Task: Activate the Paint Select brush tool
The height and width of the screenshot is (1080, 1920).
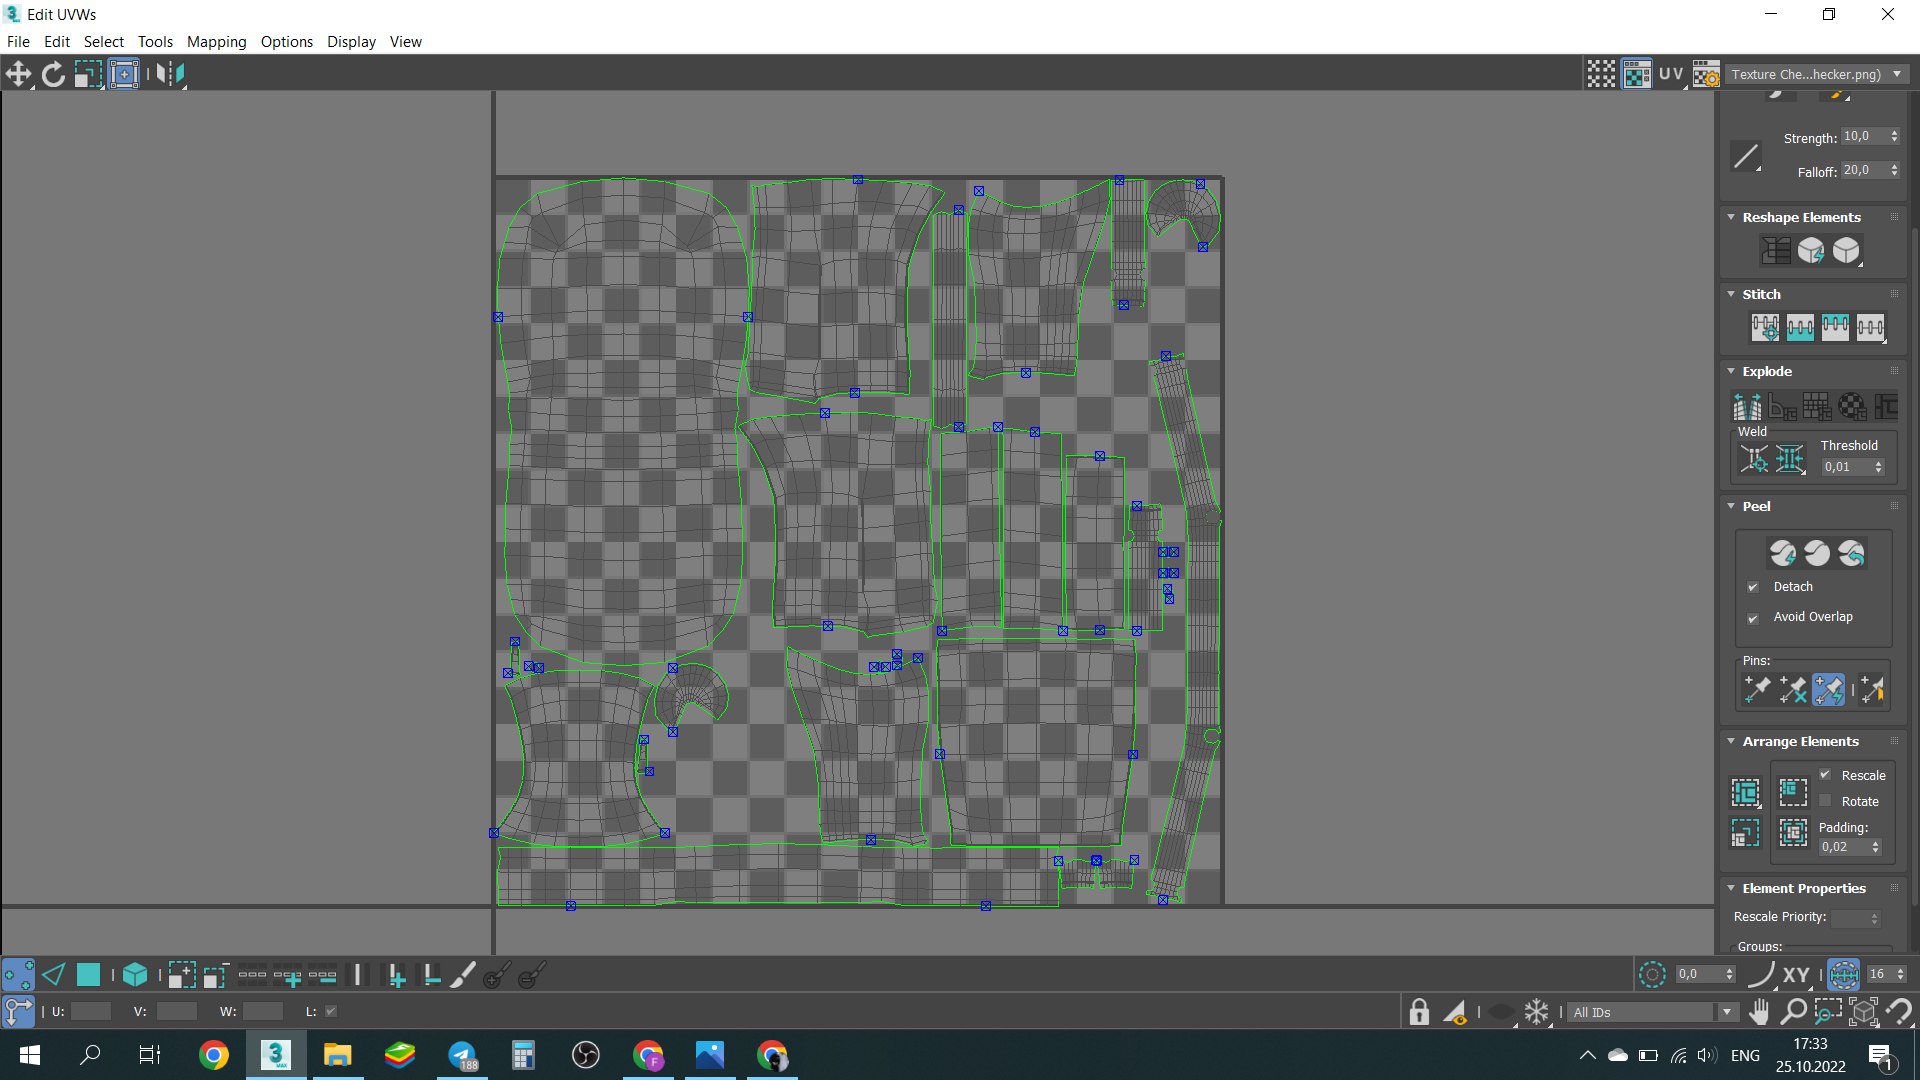Action: pos(463,975)
